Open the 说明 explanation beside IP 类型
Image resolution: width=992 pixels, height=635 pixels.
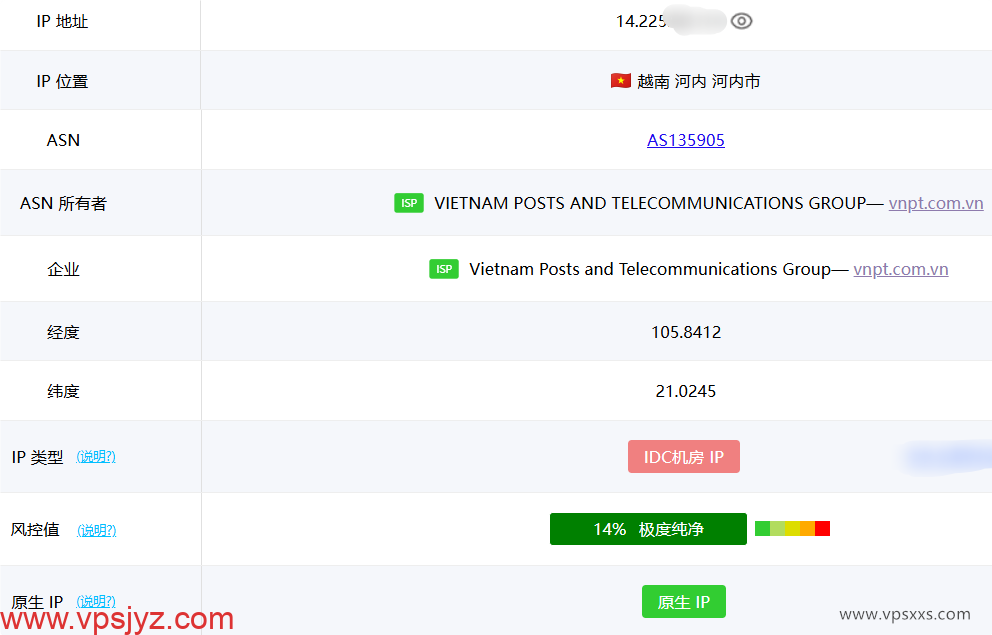96,456
